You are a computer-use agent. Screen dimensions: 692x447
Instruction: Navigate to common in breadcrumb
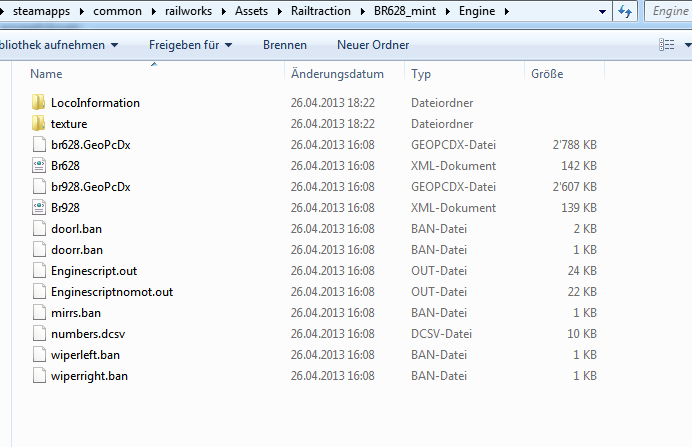tap(117, 11)
